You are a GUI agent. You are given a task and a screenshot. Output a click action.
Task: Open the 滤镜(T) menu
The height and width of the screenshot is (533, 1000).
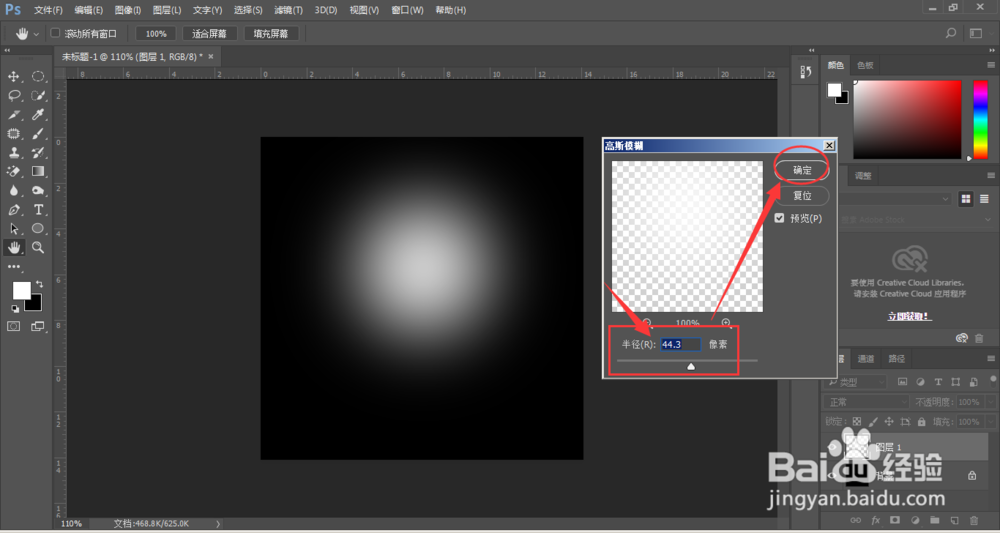pyautogui.click(x=288, y=10)
